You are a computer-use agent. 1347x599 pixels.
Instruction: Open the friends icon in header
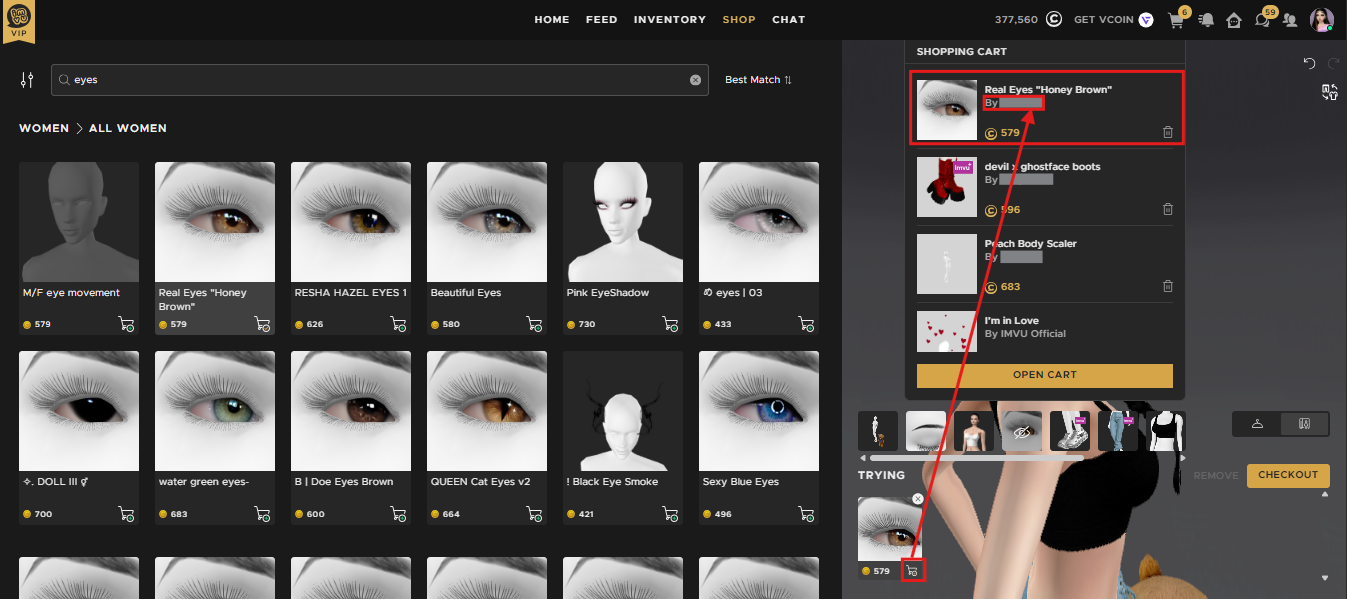[1290, 20]
